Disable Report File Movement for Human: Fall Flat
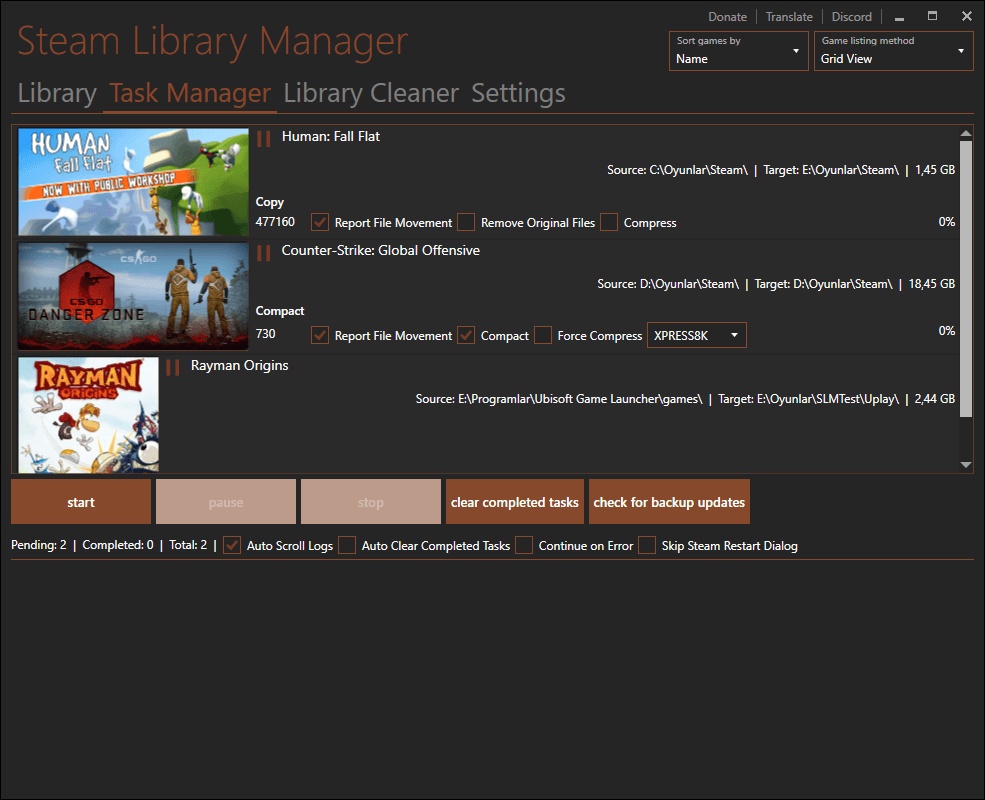985x800 pixels. coord(320,222)
